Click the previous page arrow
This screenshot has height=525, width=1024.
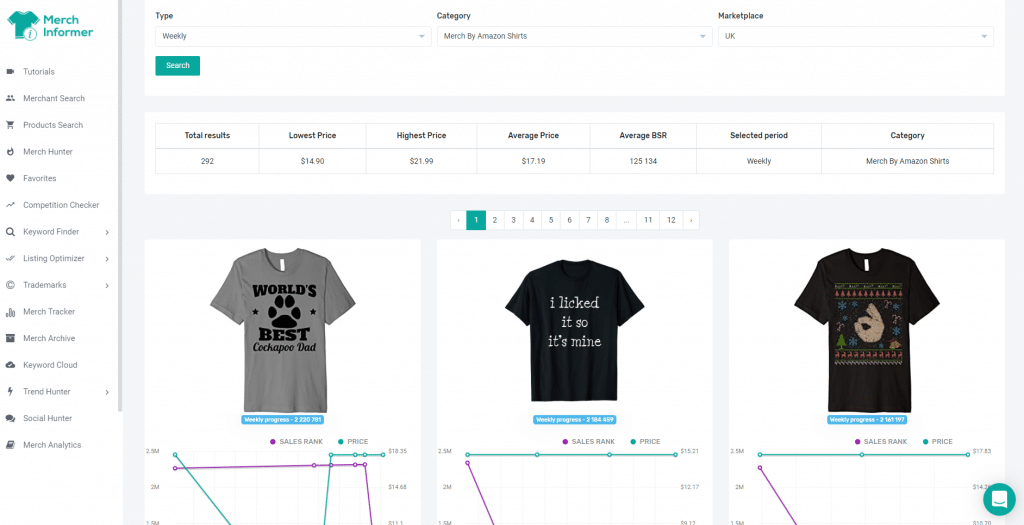click(458, 220)
